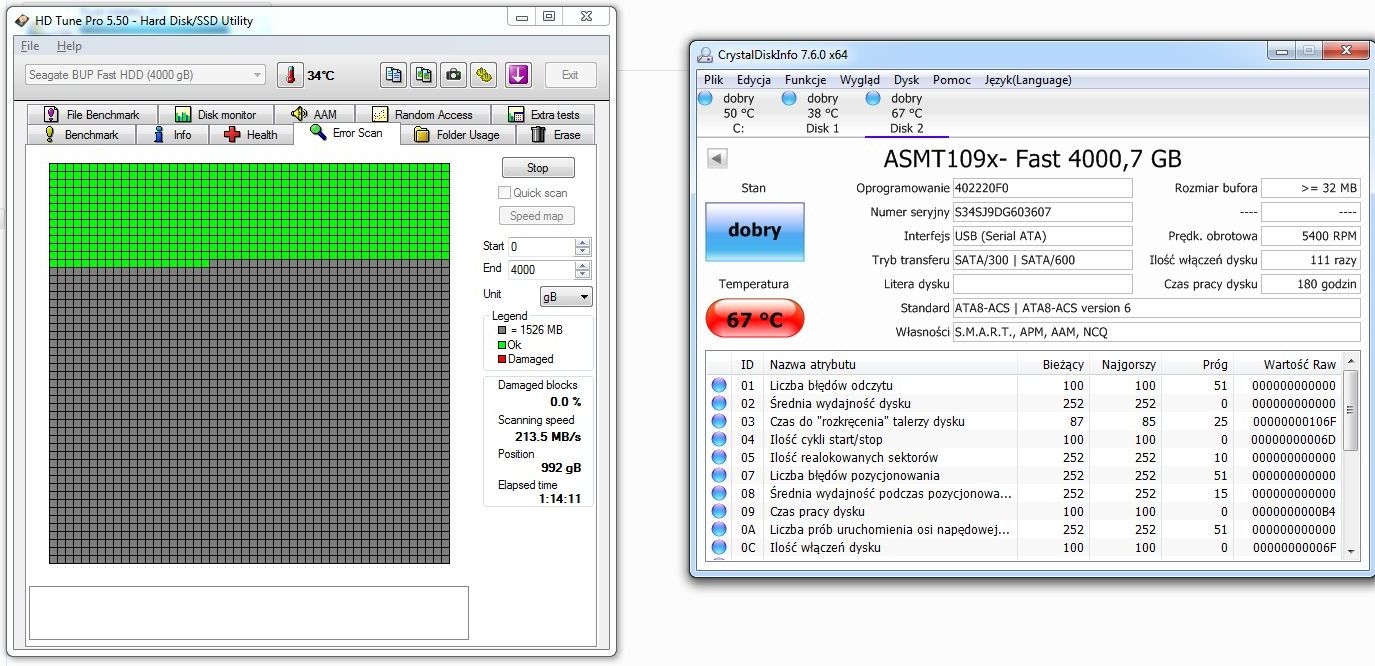1375x666 pixels.
Task: Decrease the End value with the down arrow
Action: [583, 274]
